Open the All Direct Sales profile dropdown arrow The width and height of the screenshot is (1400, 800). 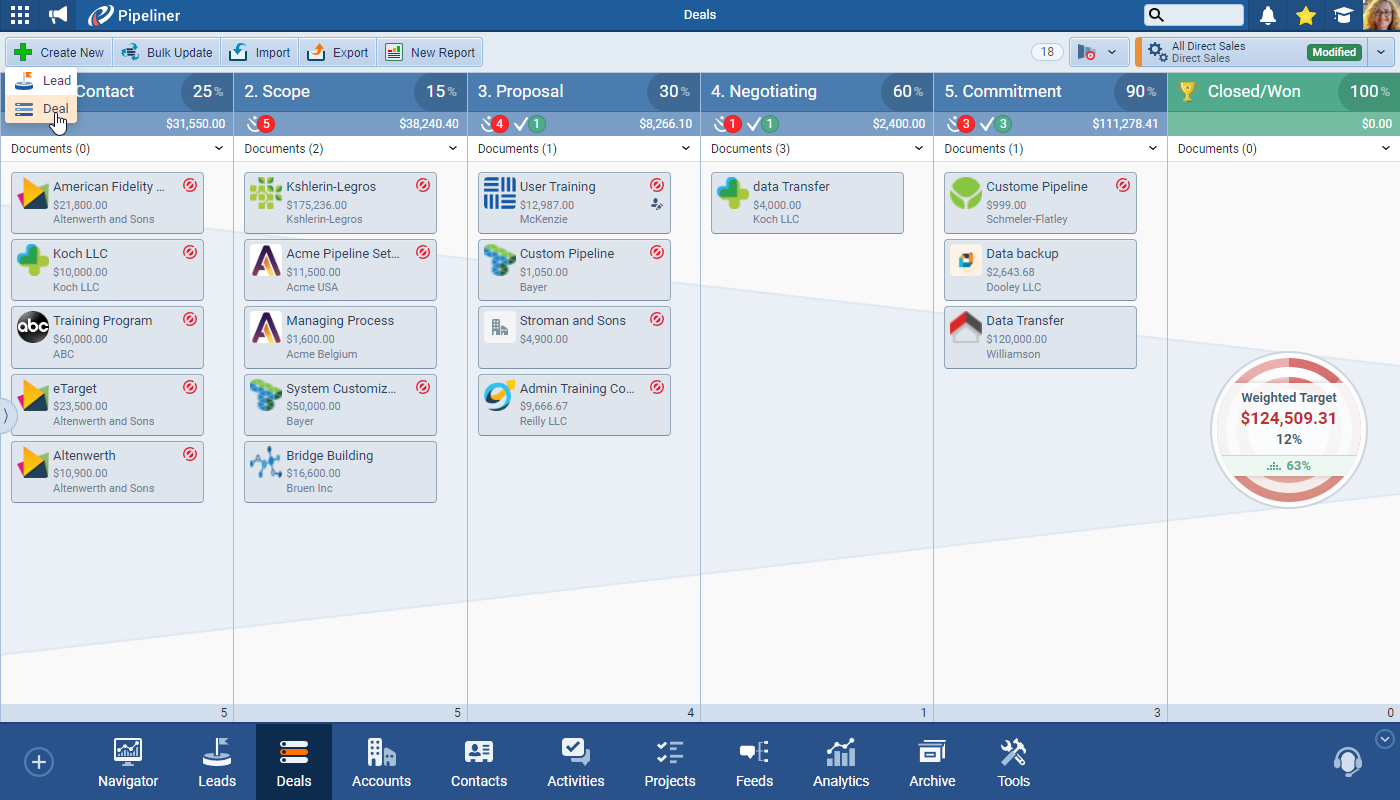click(1382, 52)
